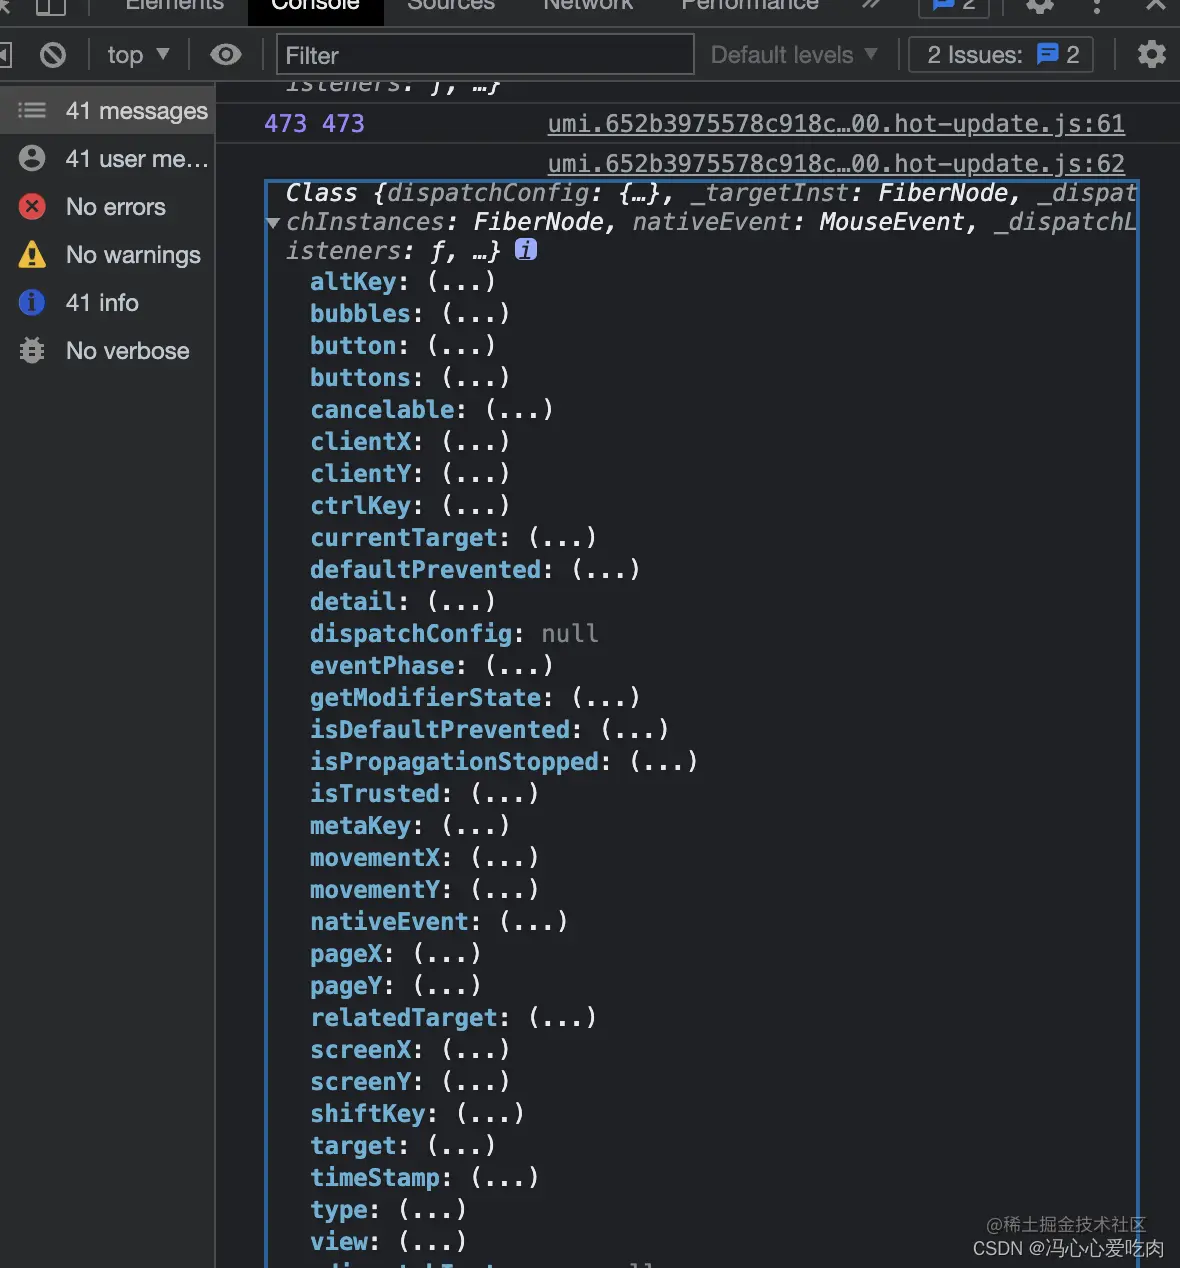Evaluate the view getter (...)

pyautogui.click(x=432, y=1242)
